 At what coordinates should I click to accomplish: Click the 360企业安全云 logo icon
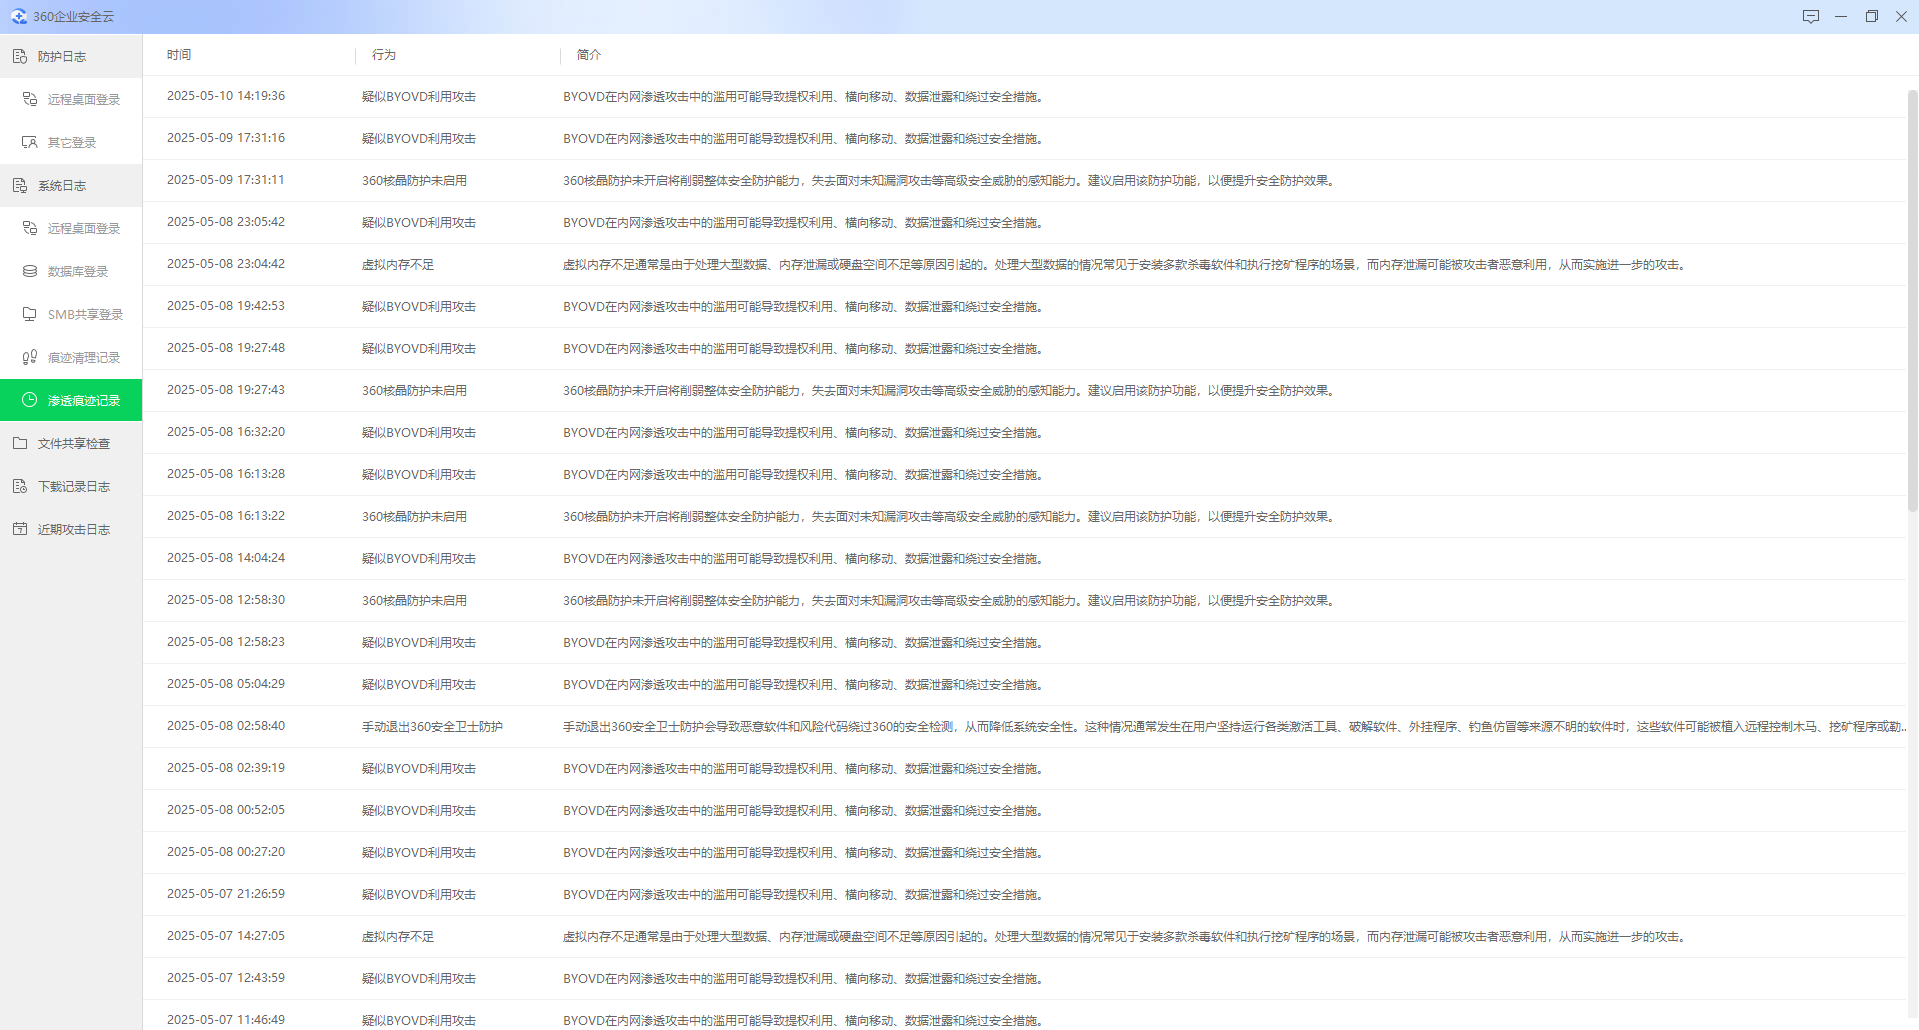[19, 17]
